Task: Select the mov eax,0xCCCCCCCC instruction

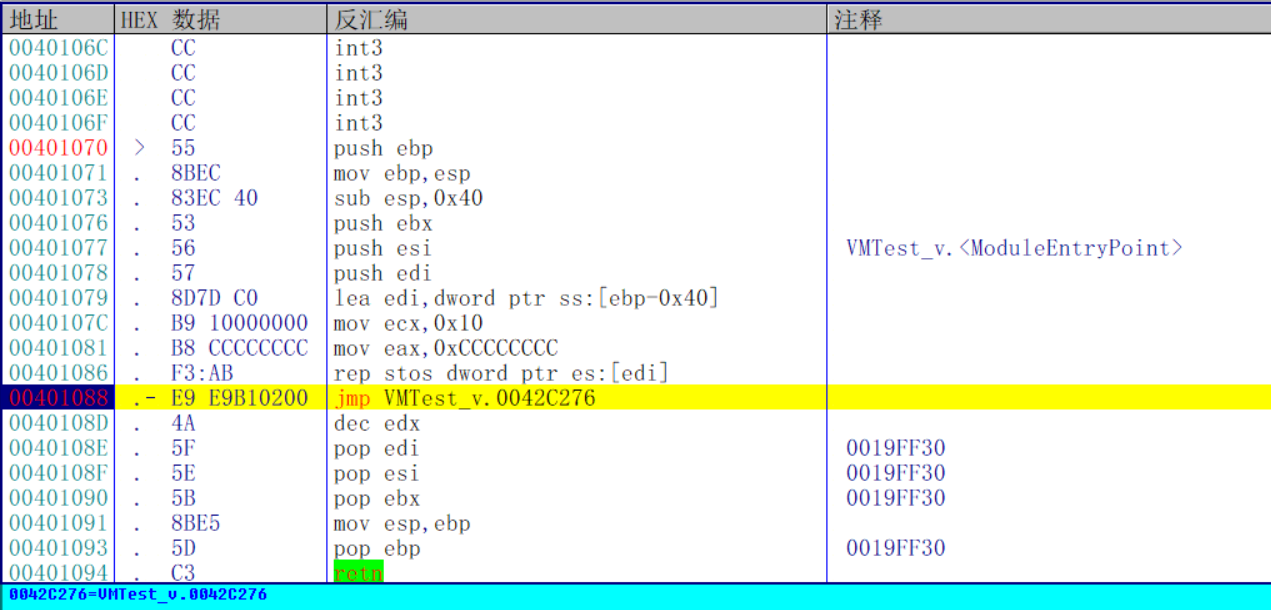Action: click(446, 348)
